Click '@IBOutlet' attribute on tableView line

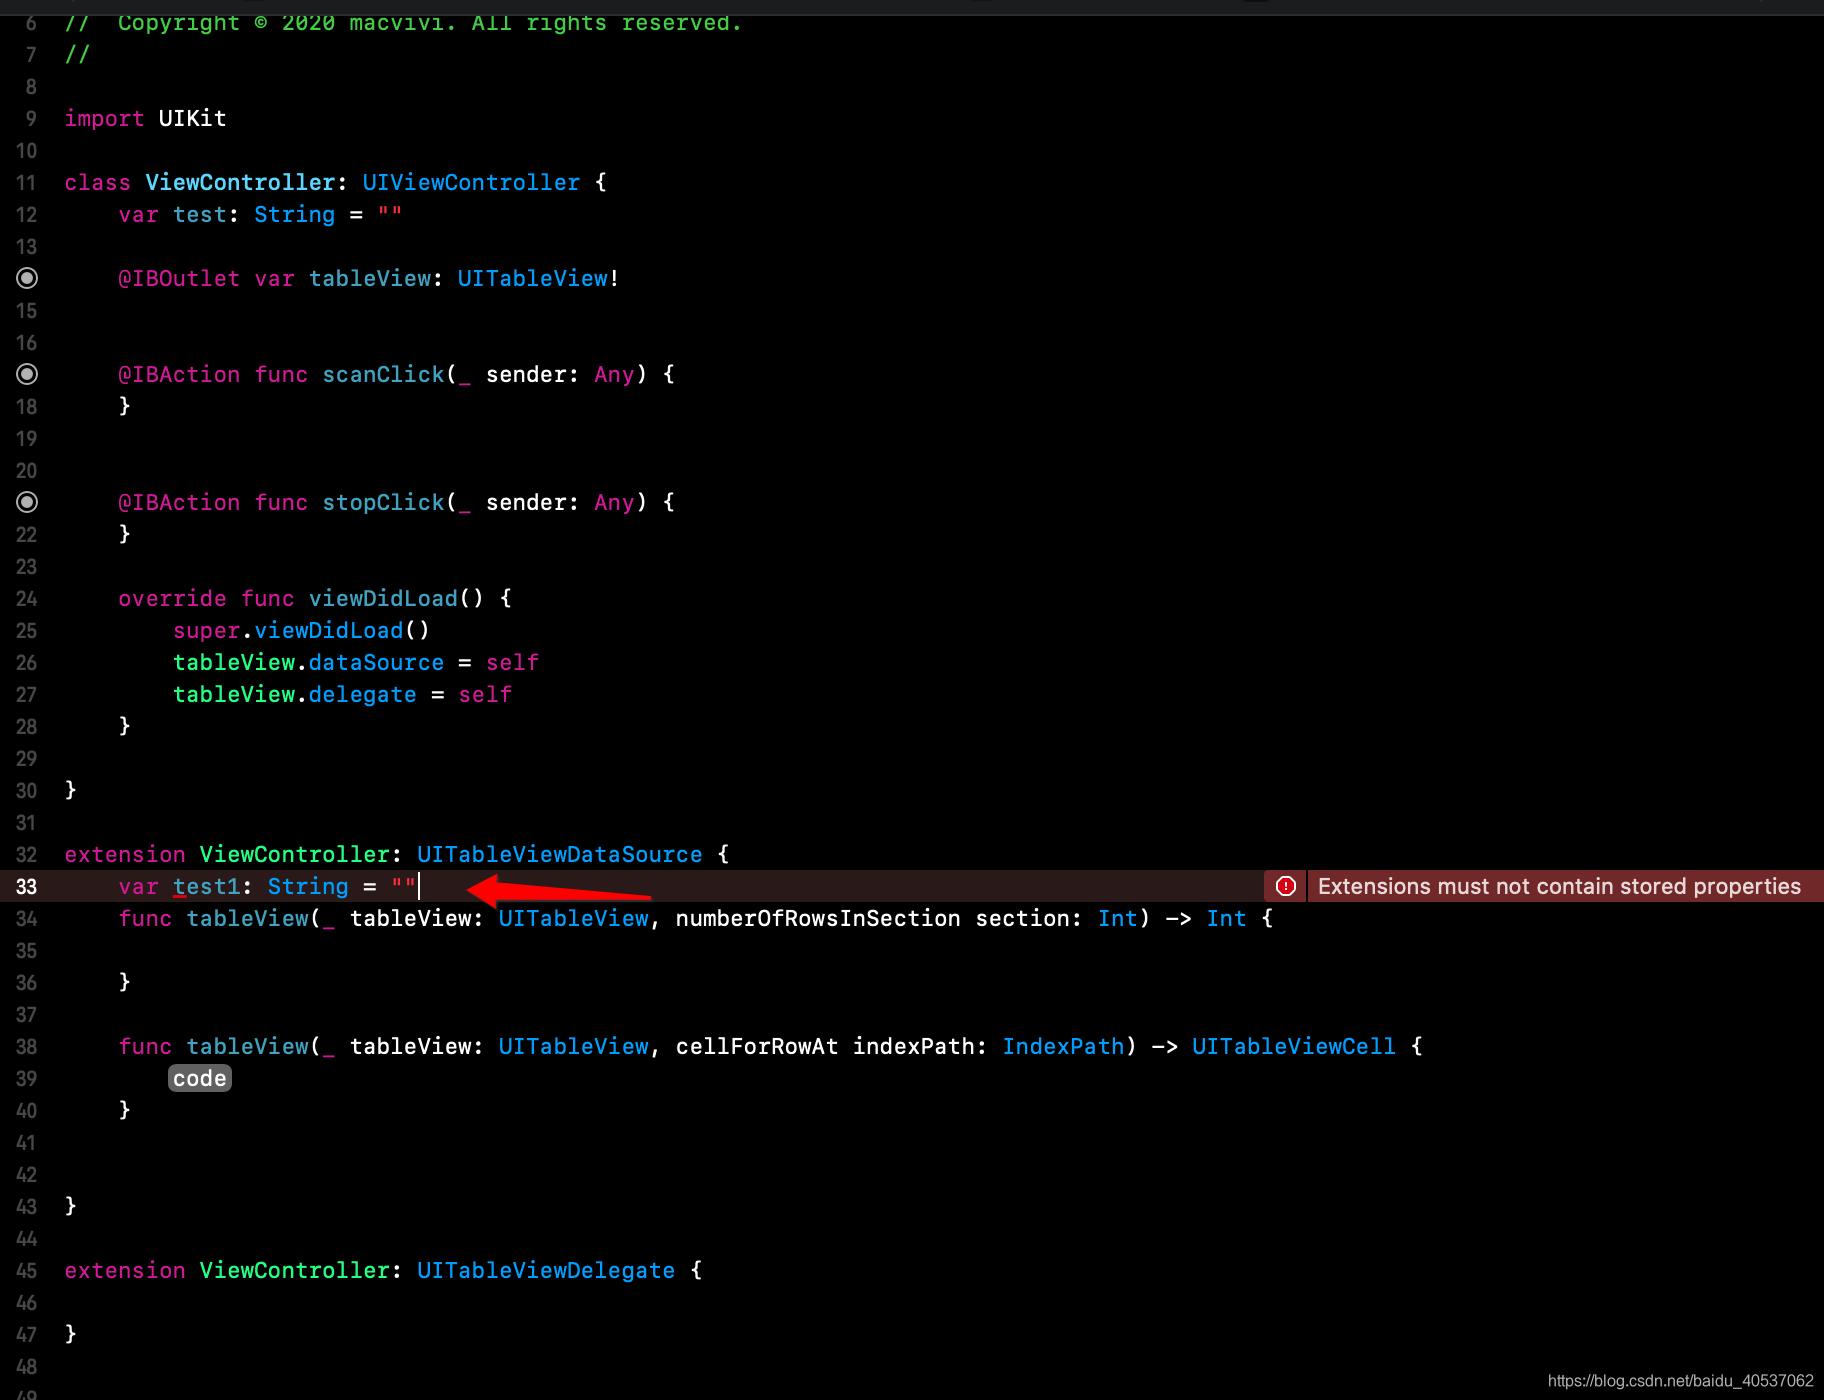pos(179,278)
